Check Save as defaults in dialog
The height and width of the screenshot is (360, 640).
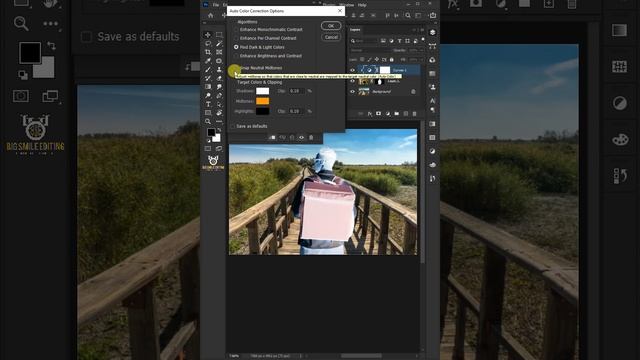pyautogui.click(x=234, y=126)
